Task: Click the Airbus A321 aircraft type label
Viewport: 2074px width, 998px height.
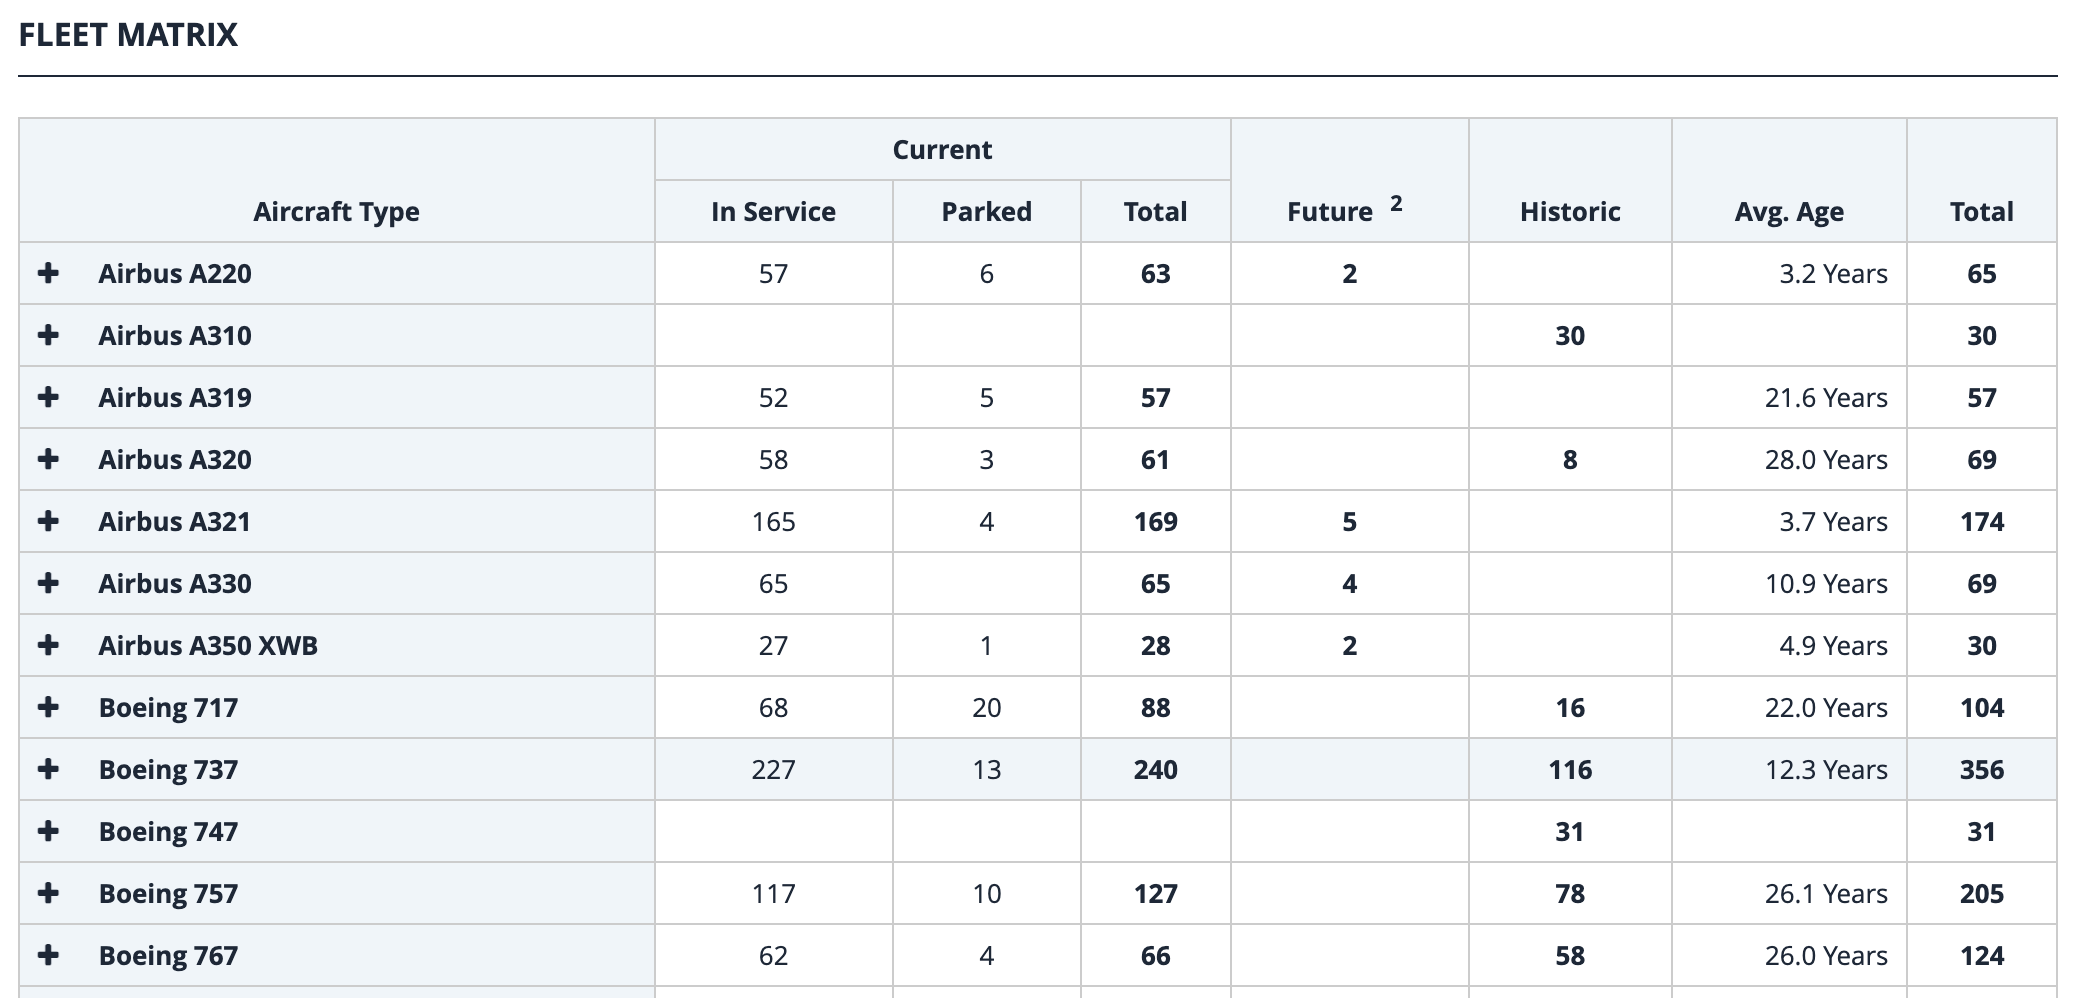Action: [174, 522]
